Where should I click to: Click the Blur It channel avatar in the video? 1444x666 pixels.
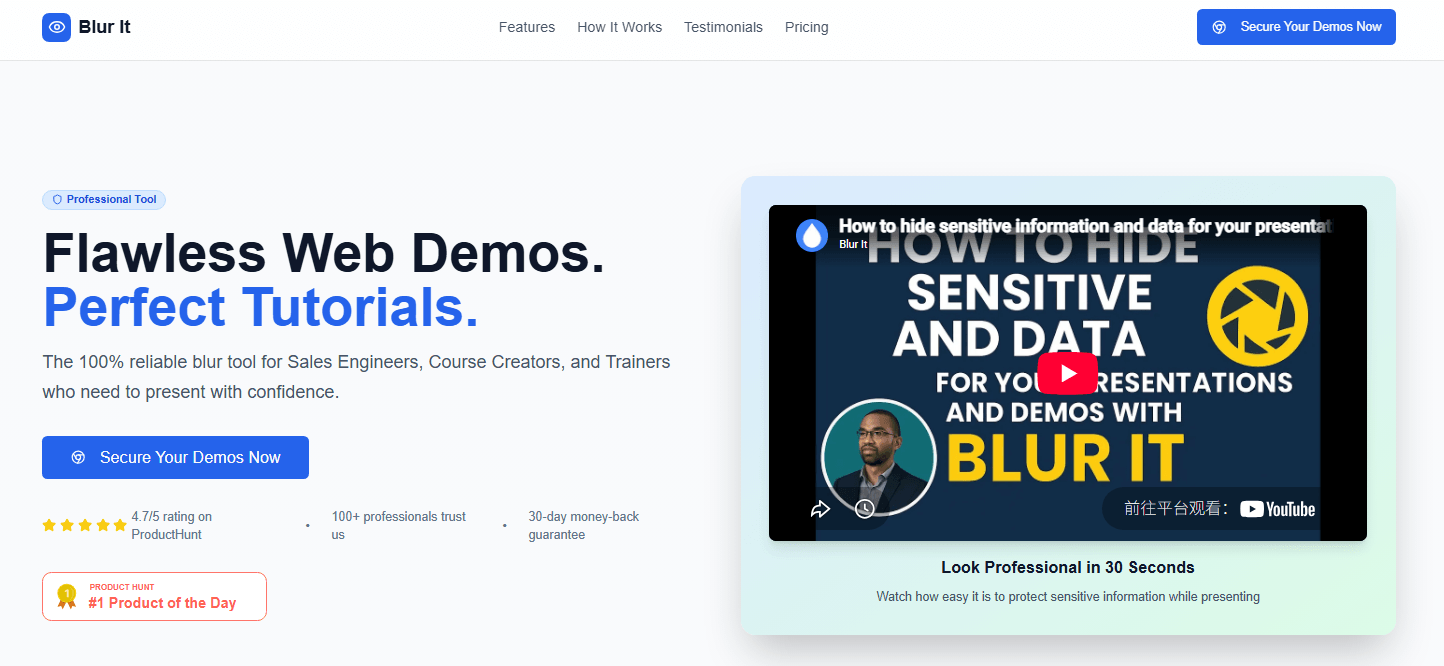pos(812,235)
